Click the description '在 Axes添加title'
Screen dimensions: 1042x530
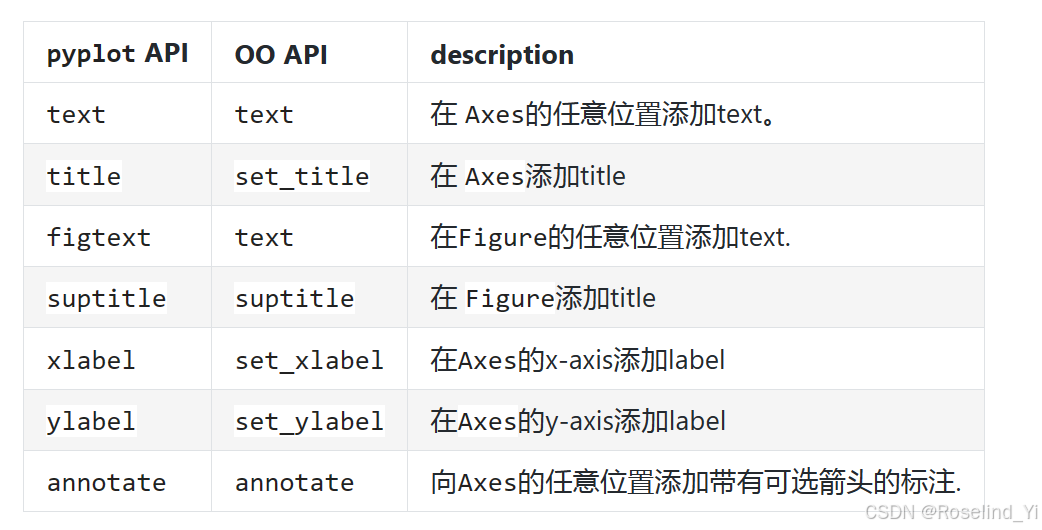(x=528, y=176)
